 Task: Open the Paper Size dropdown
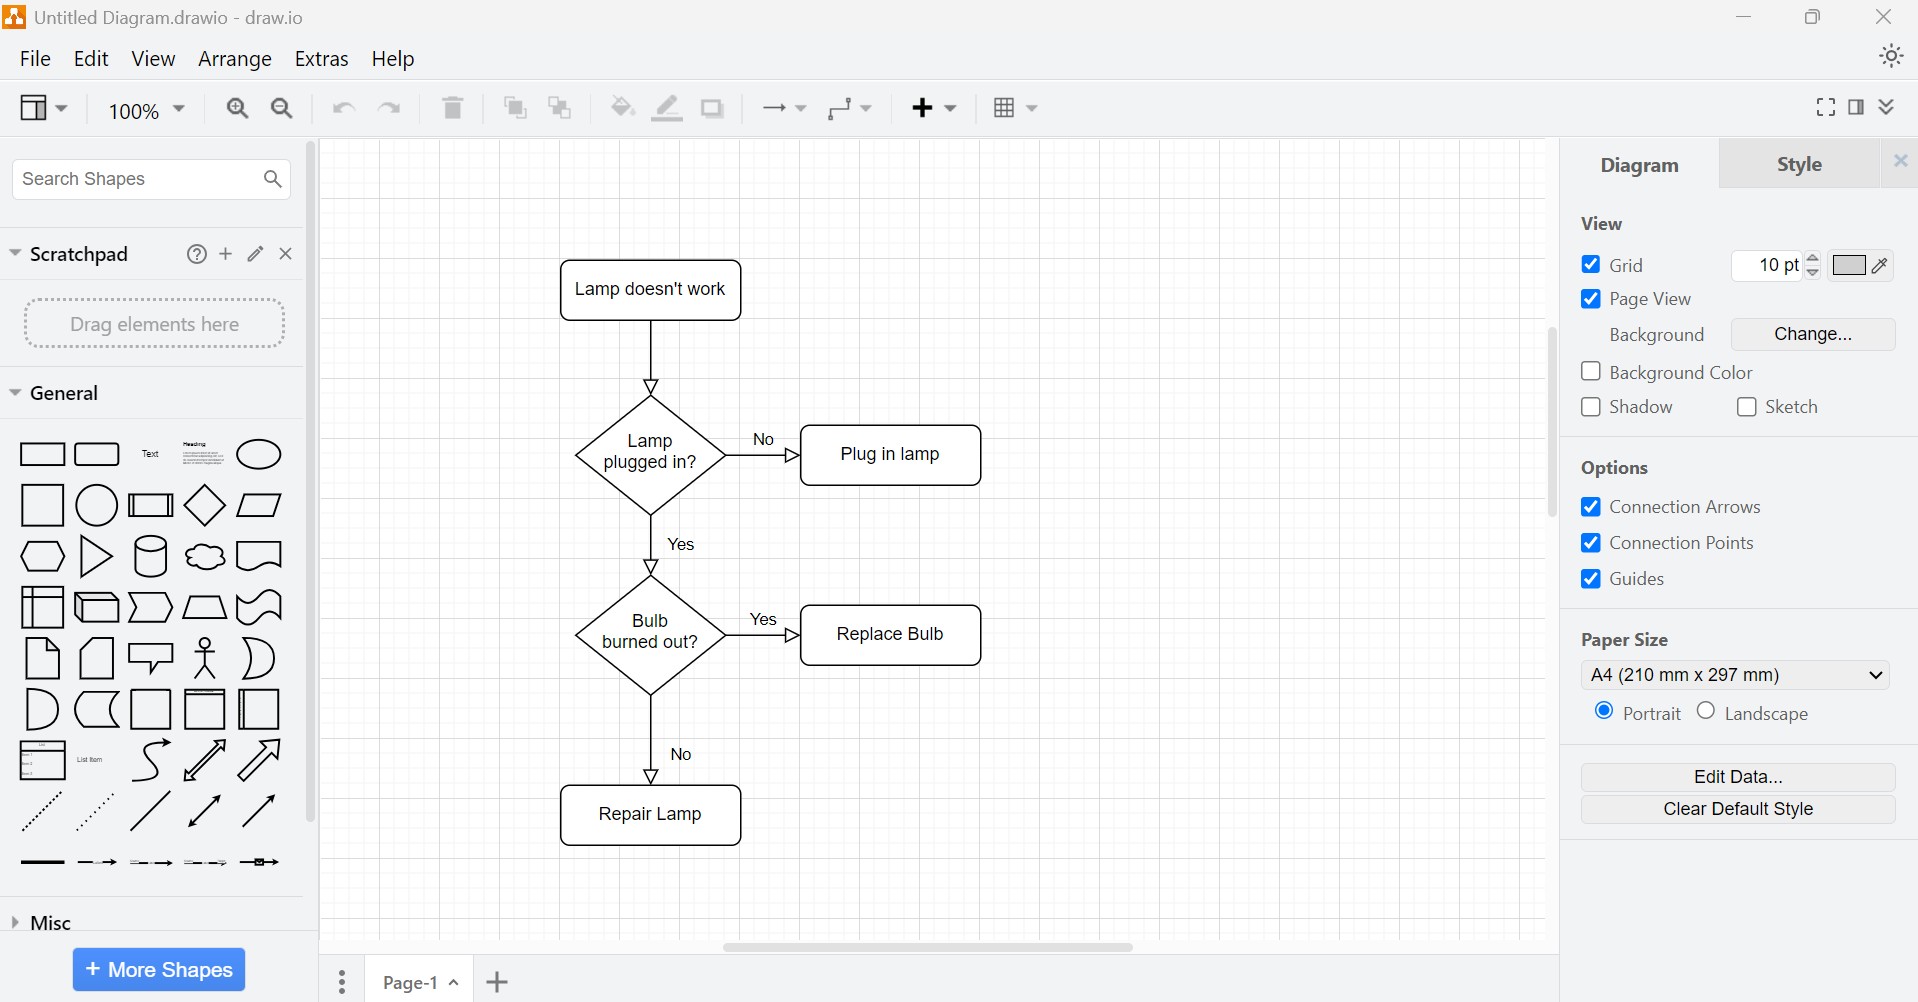[1737, 675]
